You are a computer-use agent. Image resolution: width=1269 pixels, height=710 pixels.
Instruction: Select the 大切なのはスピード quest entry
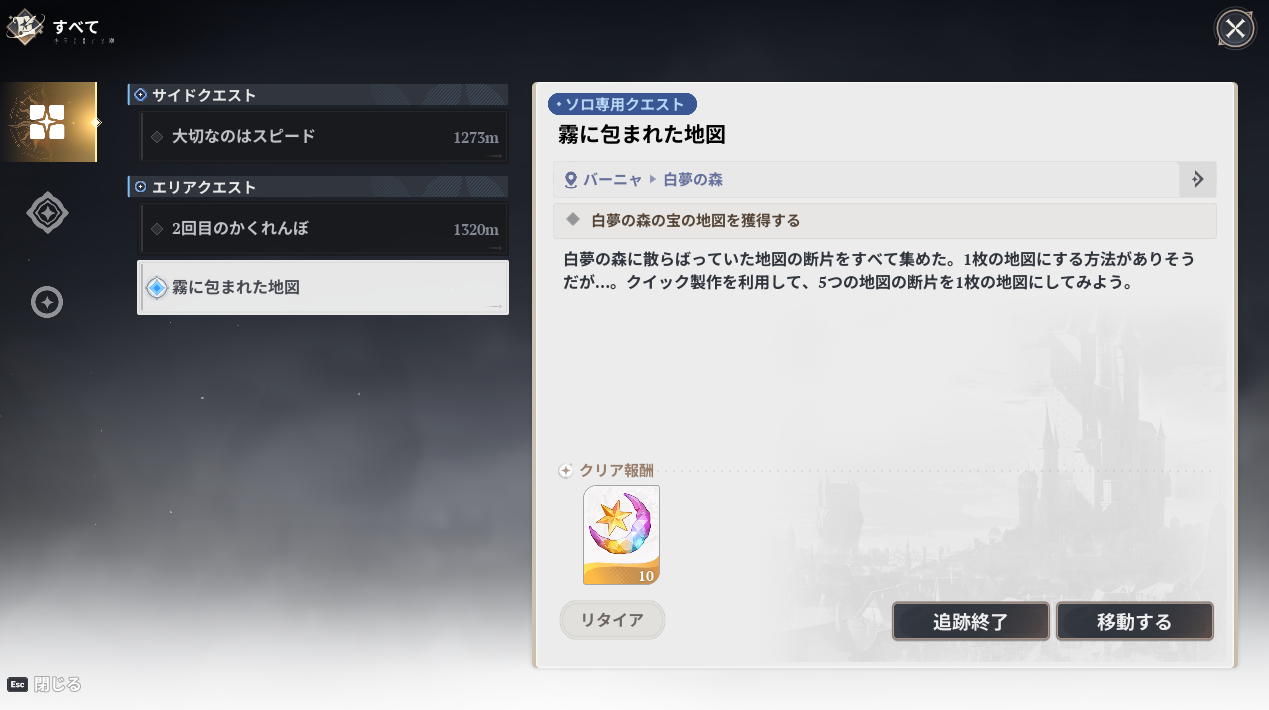322,137
